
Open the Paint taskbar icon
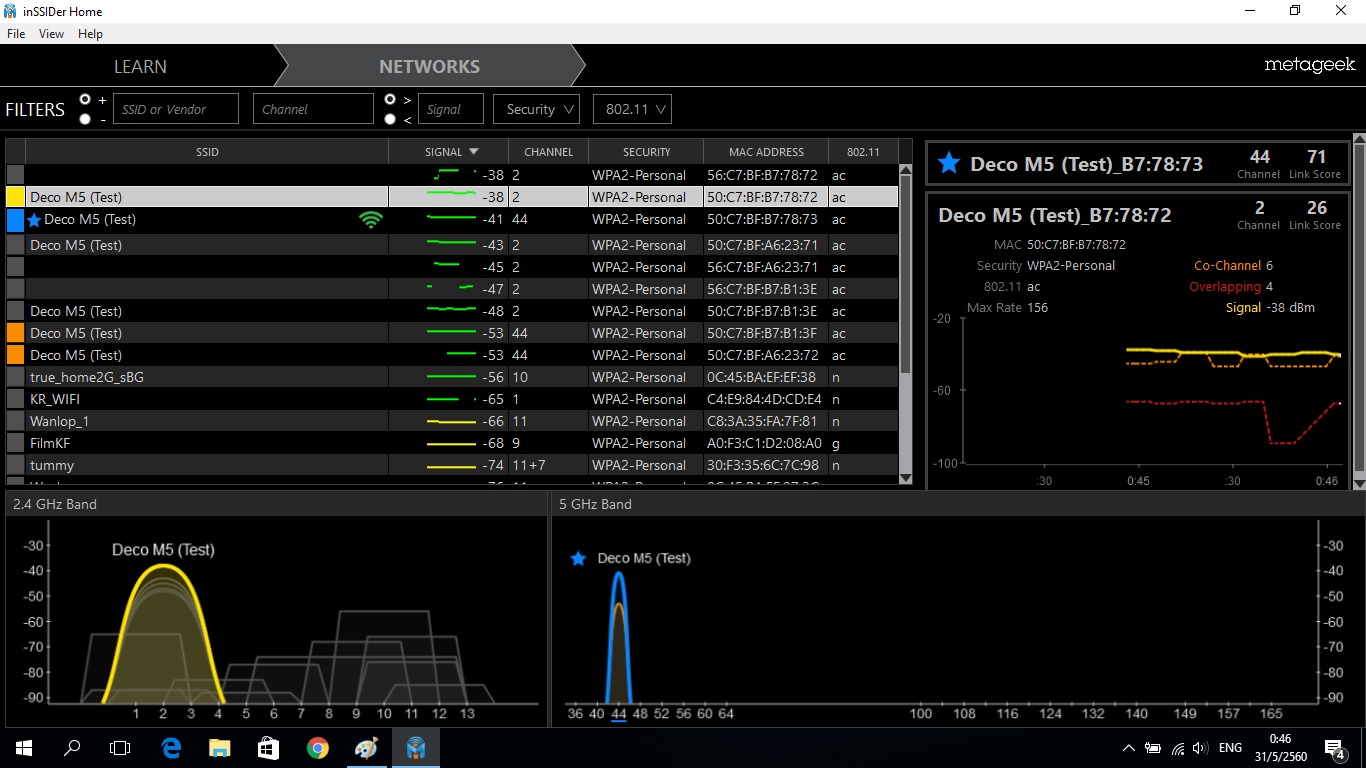click(x=366, y=748)
